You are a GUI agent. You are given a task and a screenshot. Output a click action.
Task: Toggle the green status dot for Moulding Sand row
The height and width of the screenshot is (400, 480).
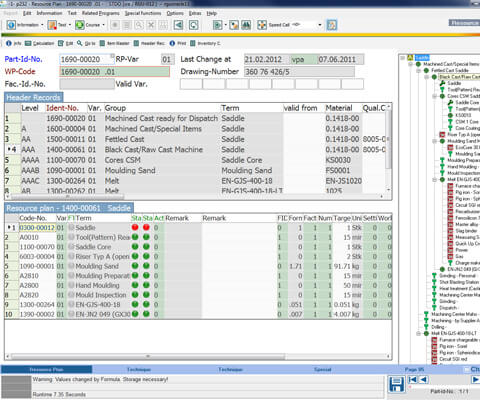click(x=135, y=266)
